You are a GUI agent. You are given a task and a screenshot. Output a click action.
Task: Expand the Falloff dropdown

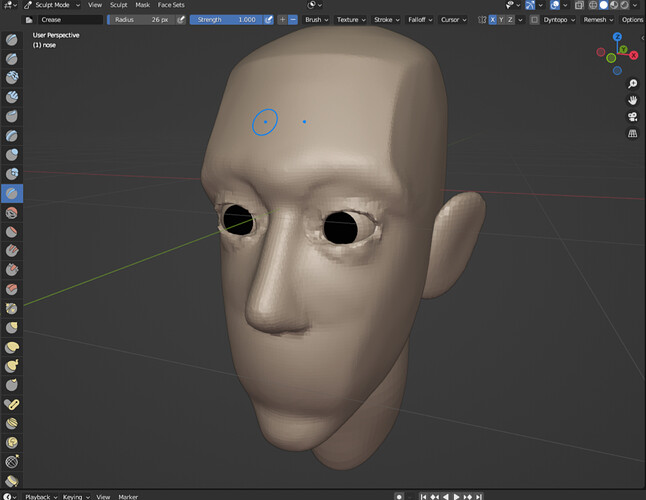(x=420, y=20)
